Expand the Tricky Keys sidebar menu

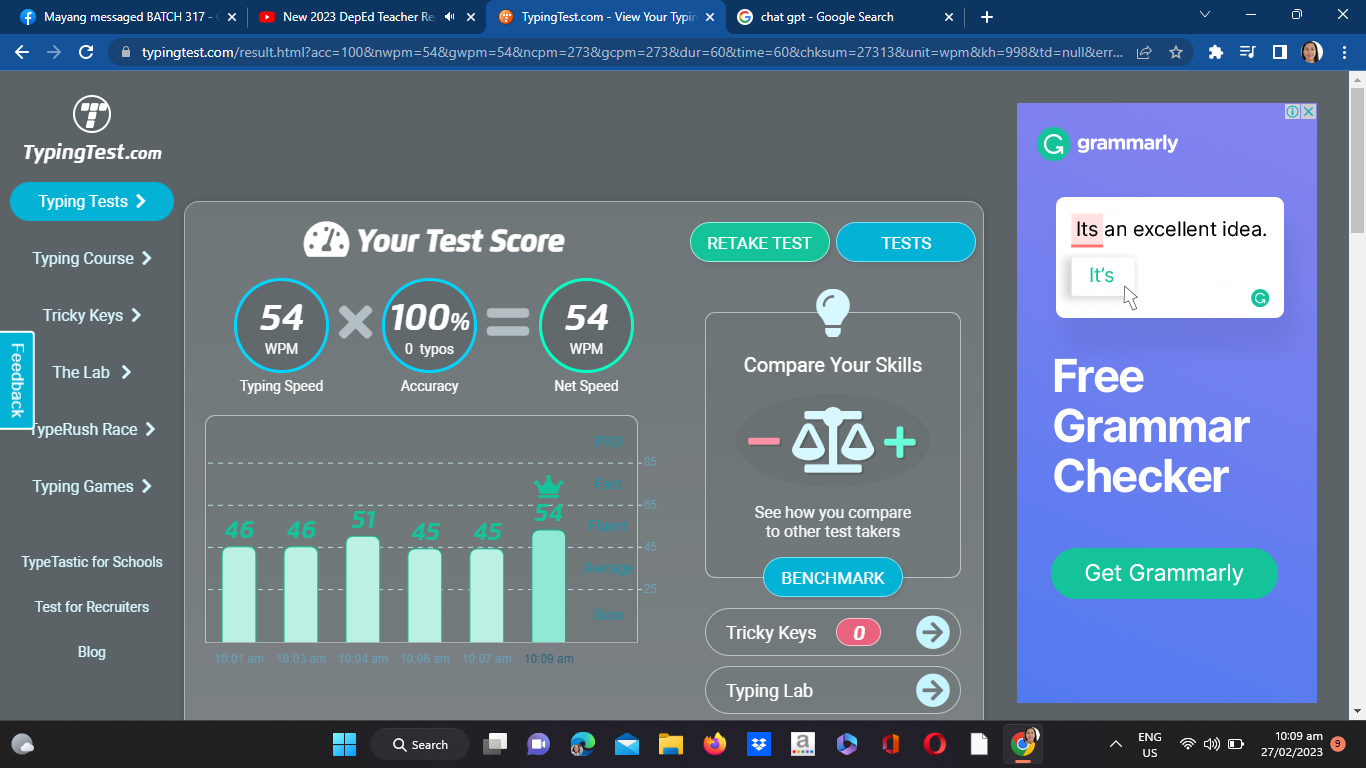(x=92, y=315)
